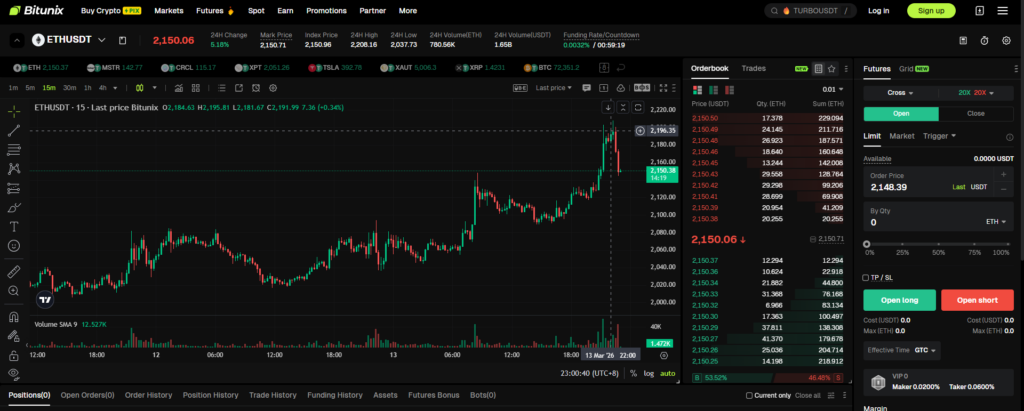Image resolution: width=1024 pixels, height=411 pixels.
Task: Activate the zoom in tool
Action: (x=13, y=291)
